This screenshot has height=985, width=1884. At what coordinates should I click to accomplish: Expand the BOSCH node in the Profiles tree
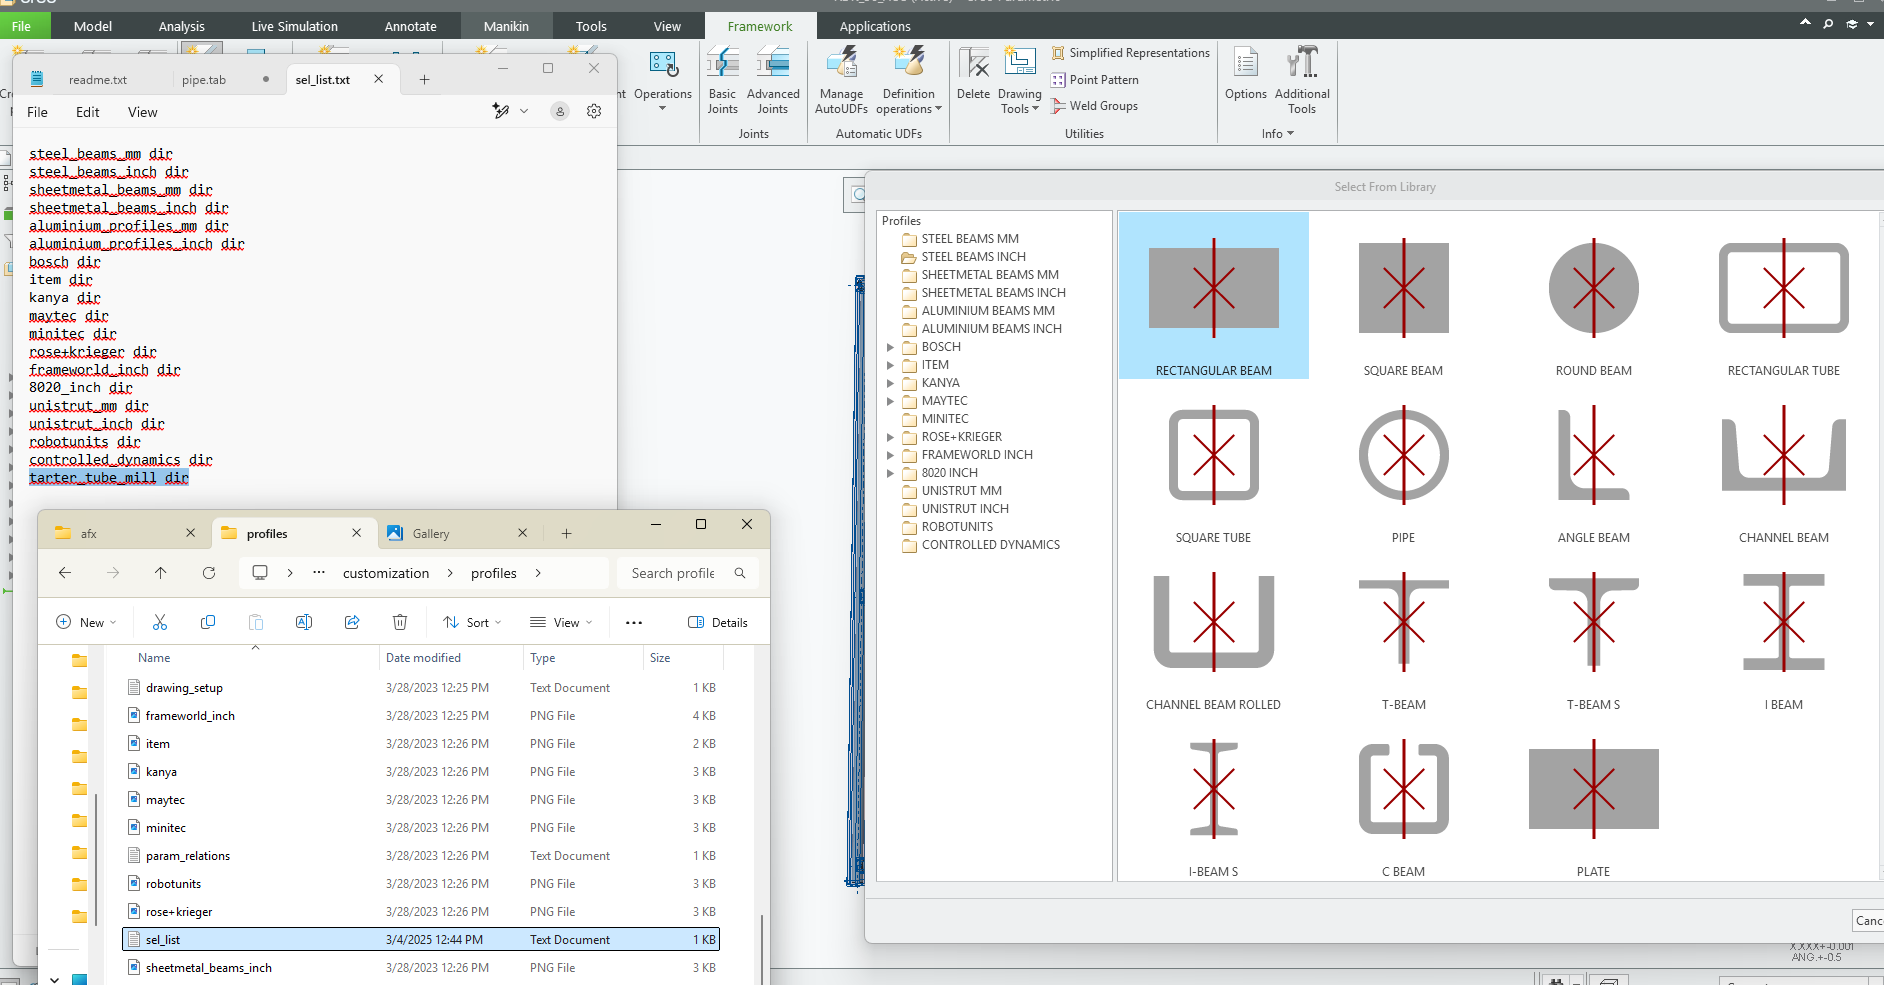point(891,346)
